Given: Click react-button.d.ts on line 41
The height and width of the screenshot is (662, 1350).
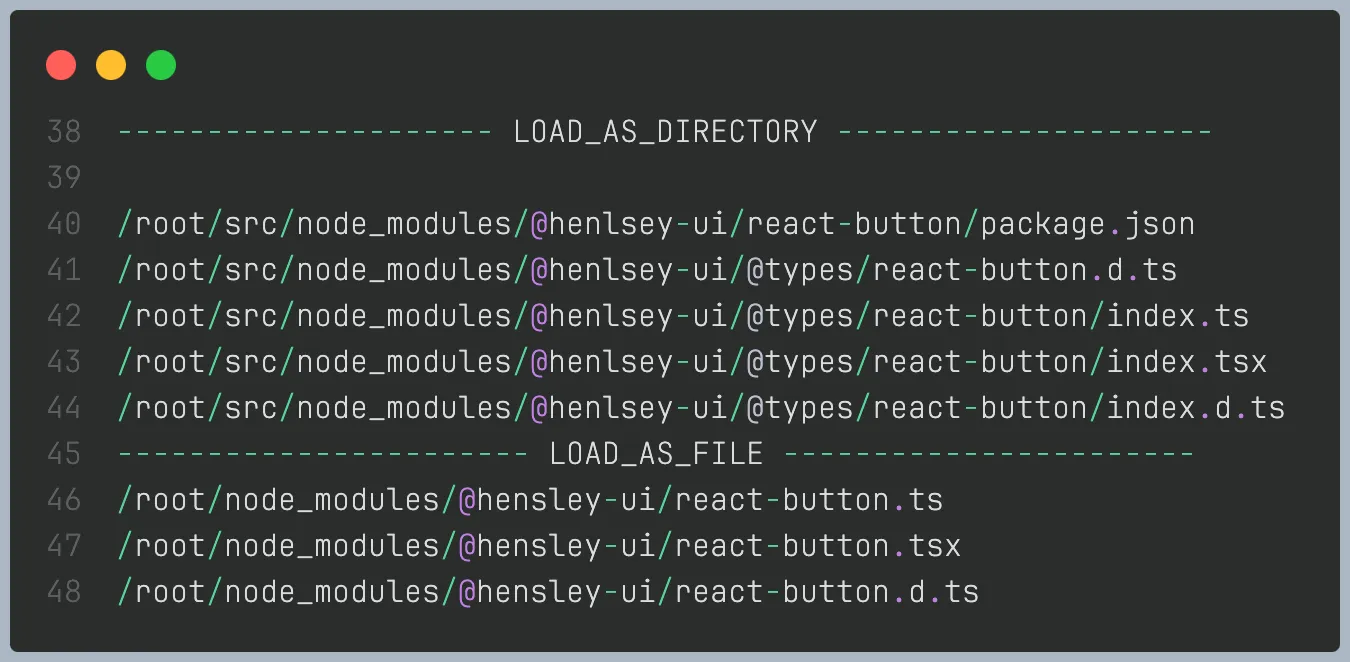Looking at the screenshot, I should (1024, 270).
